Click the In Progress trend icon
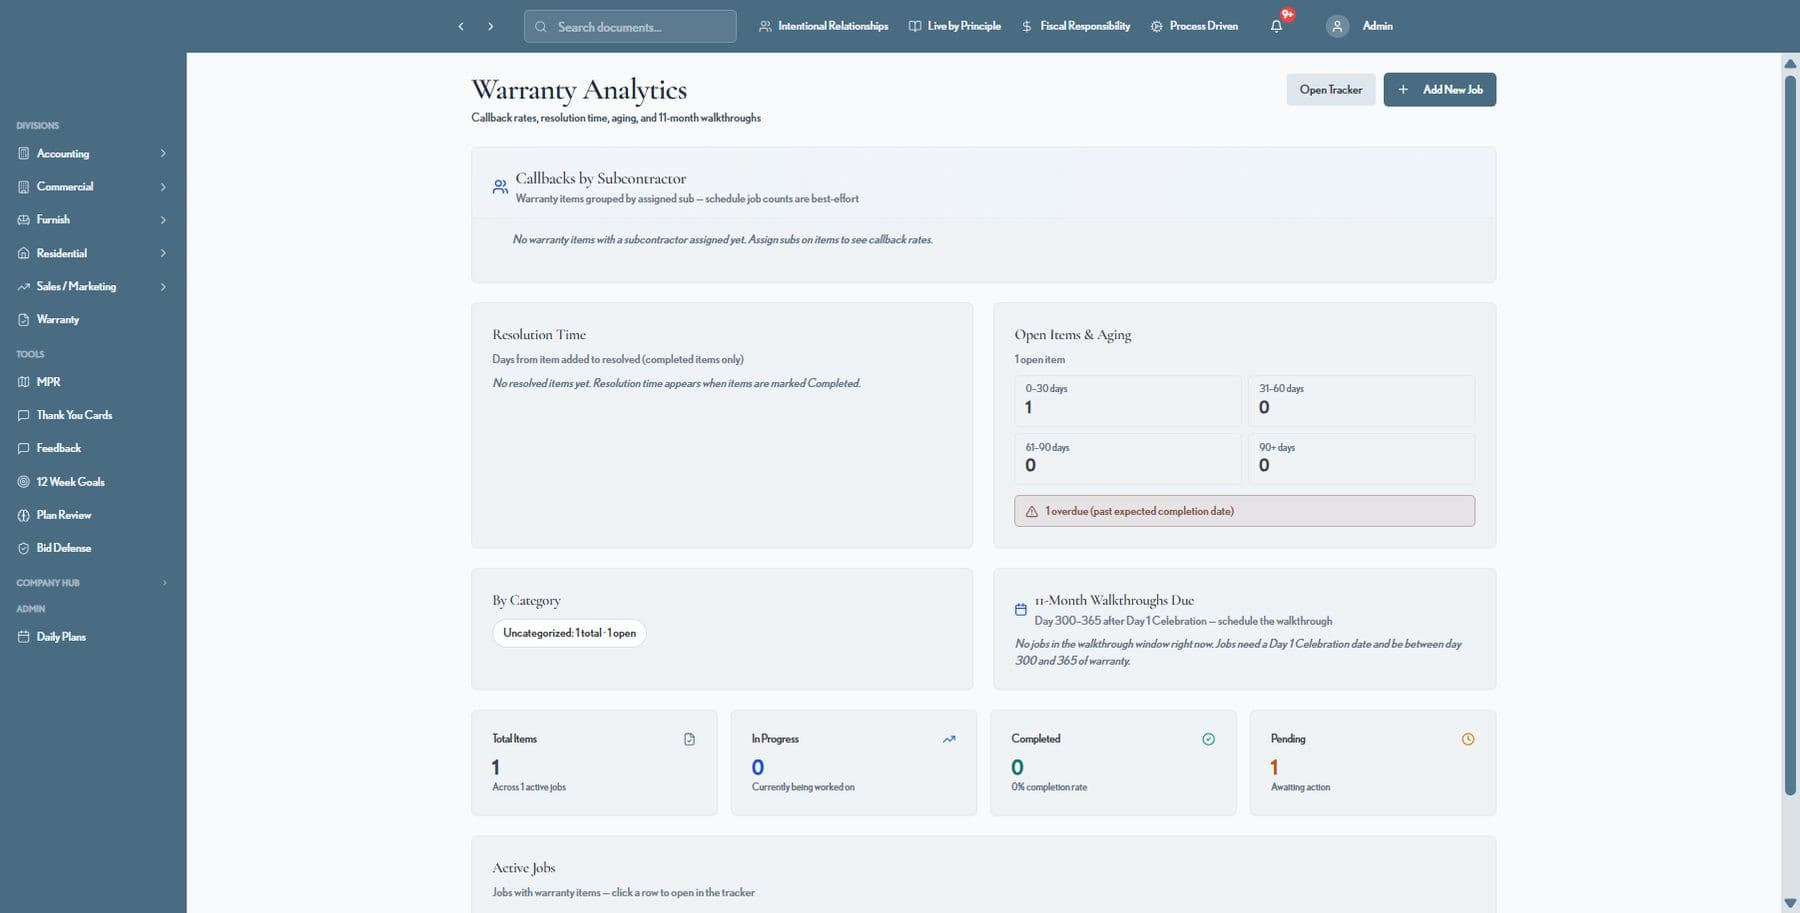The height and width of the screenshot is (913, 1800). click(949, 740)
